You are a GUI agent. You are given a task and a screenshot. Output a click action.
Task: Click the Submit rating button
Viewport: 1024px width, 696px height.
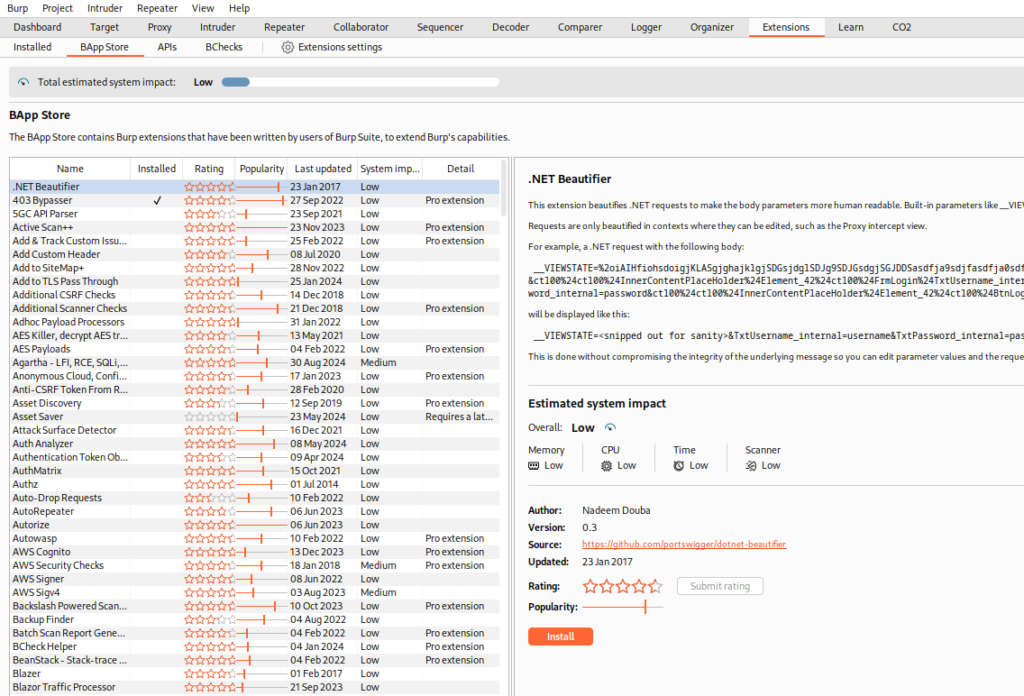(x=720, y=586)
